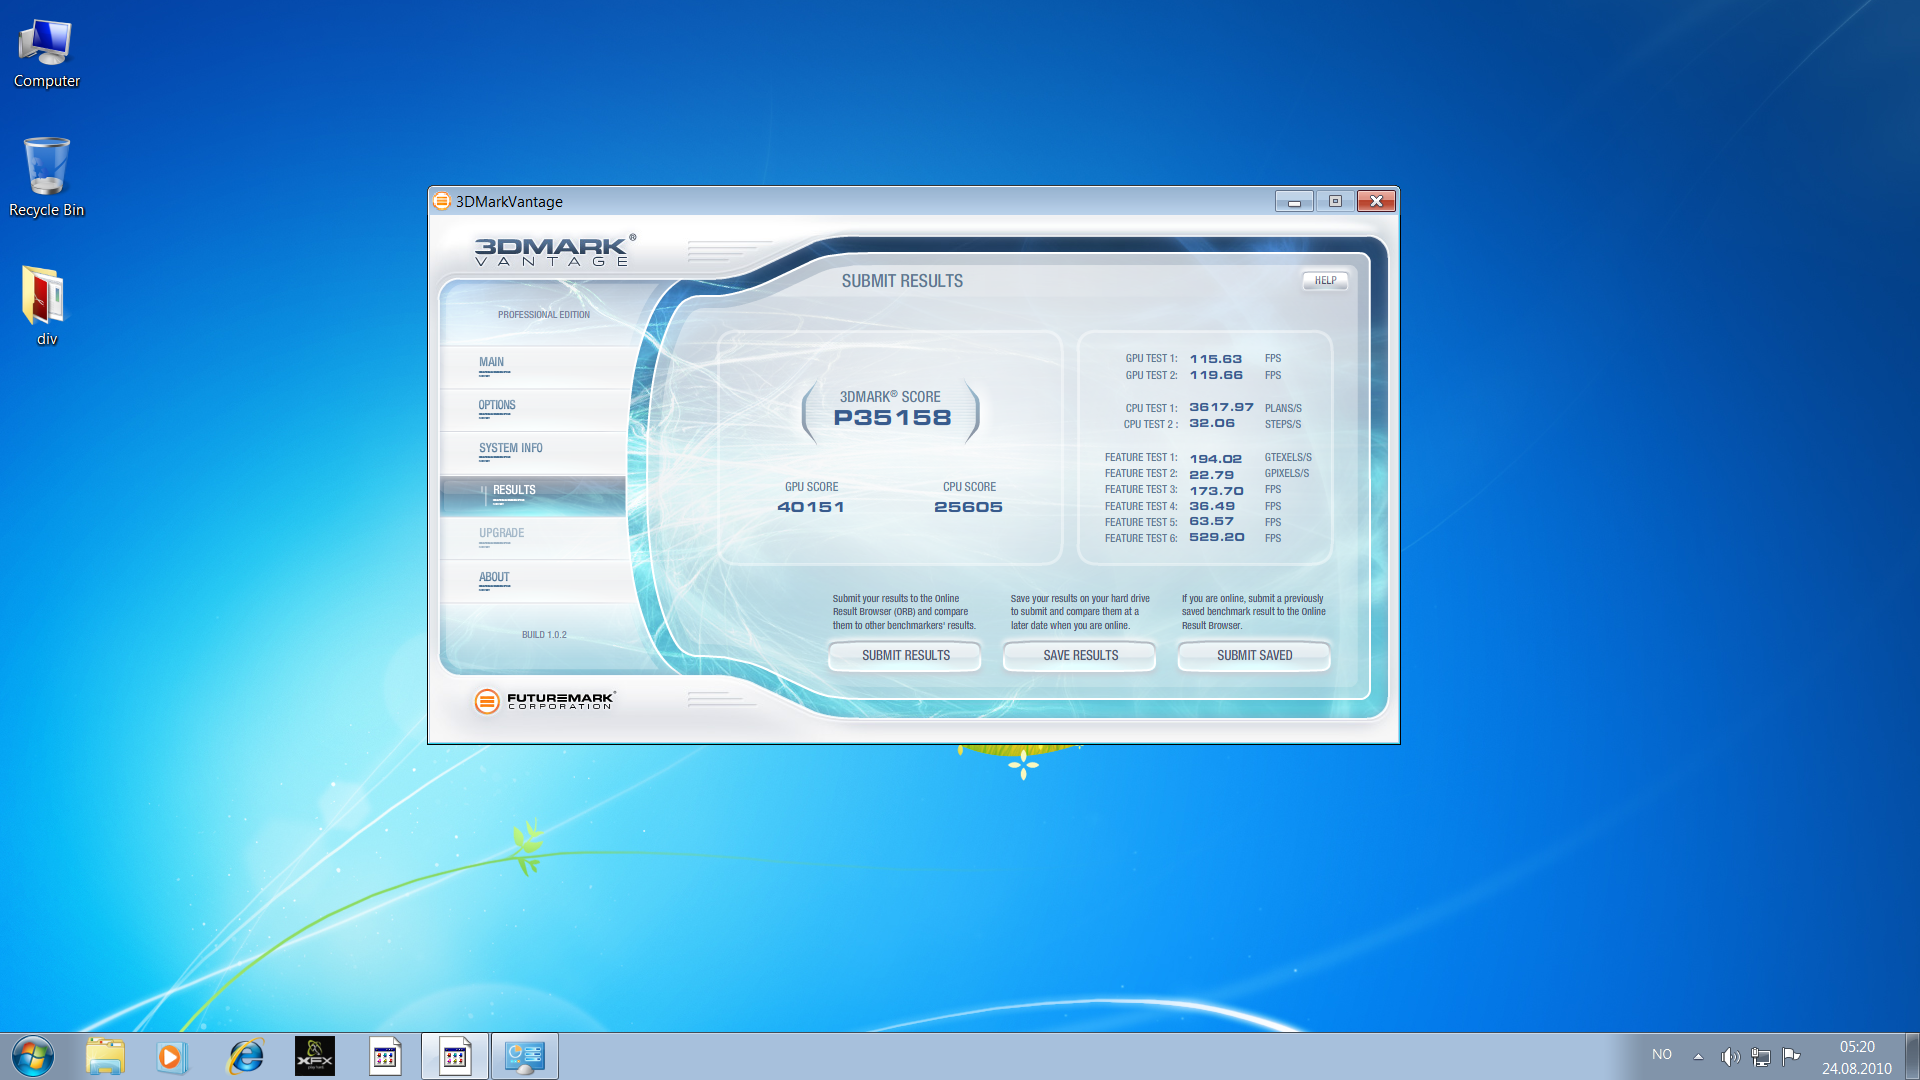Click the highlighted second calendar-grid taskbar icon
Viewport: 1920px width, 1080px height.
click(455, 1056)
